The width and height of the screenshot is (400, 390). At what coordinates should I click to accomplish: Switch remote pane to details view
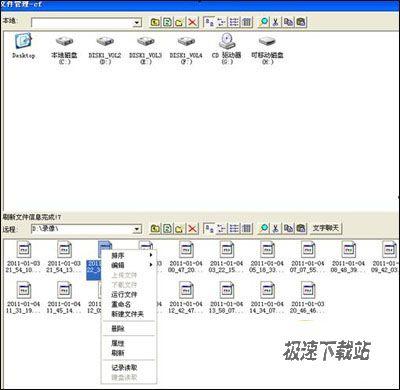pyautogui.click(x=246, y=229)
